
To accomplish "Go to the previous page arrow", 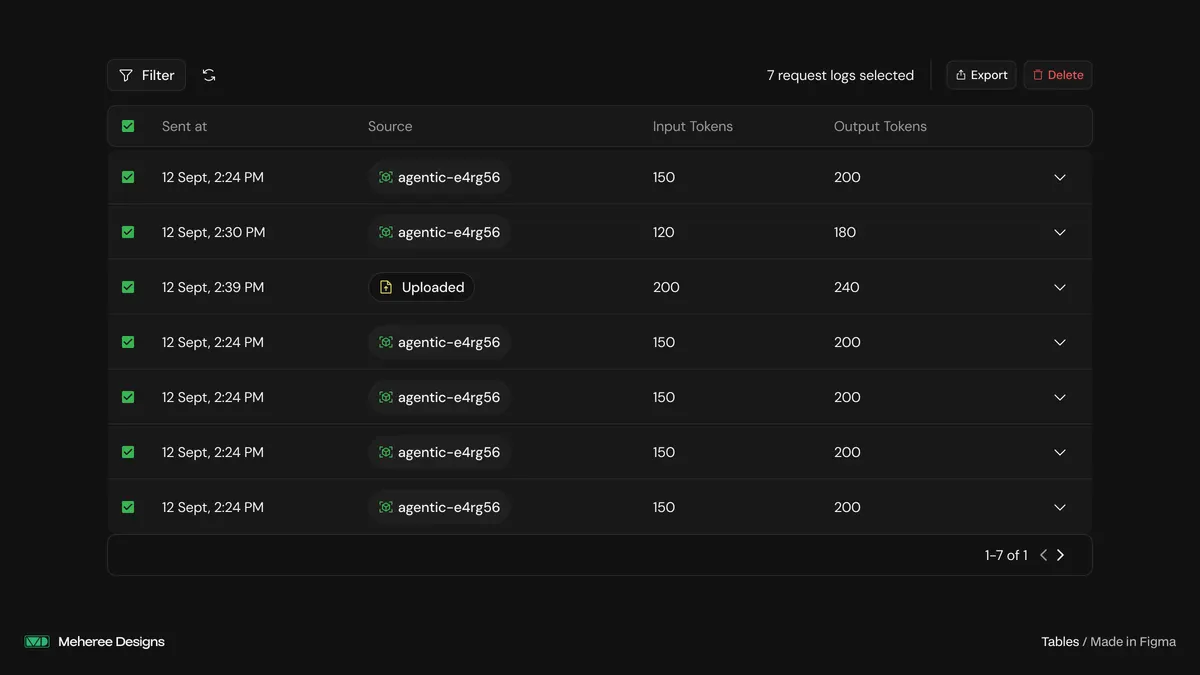I will [x=1043, y=555].
